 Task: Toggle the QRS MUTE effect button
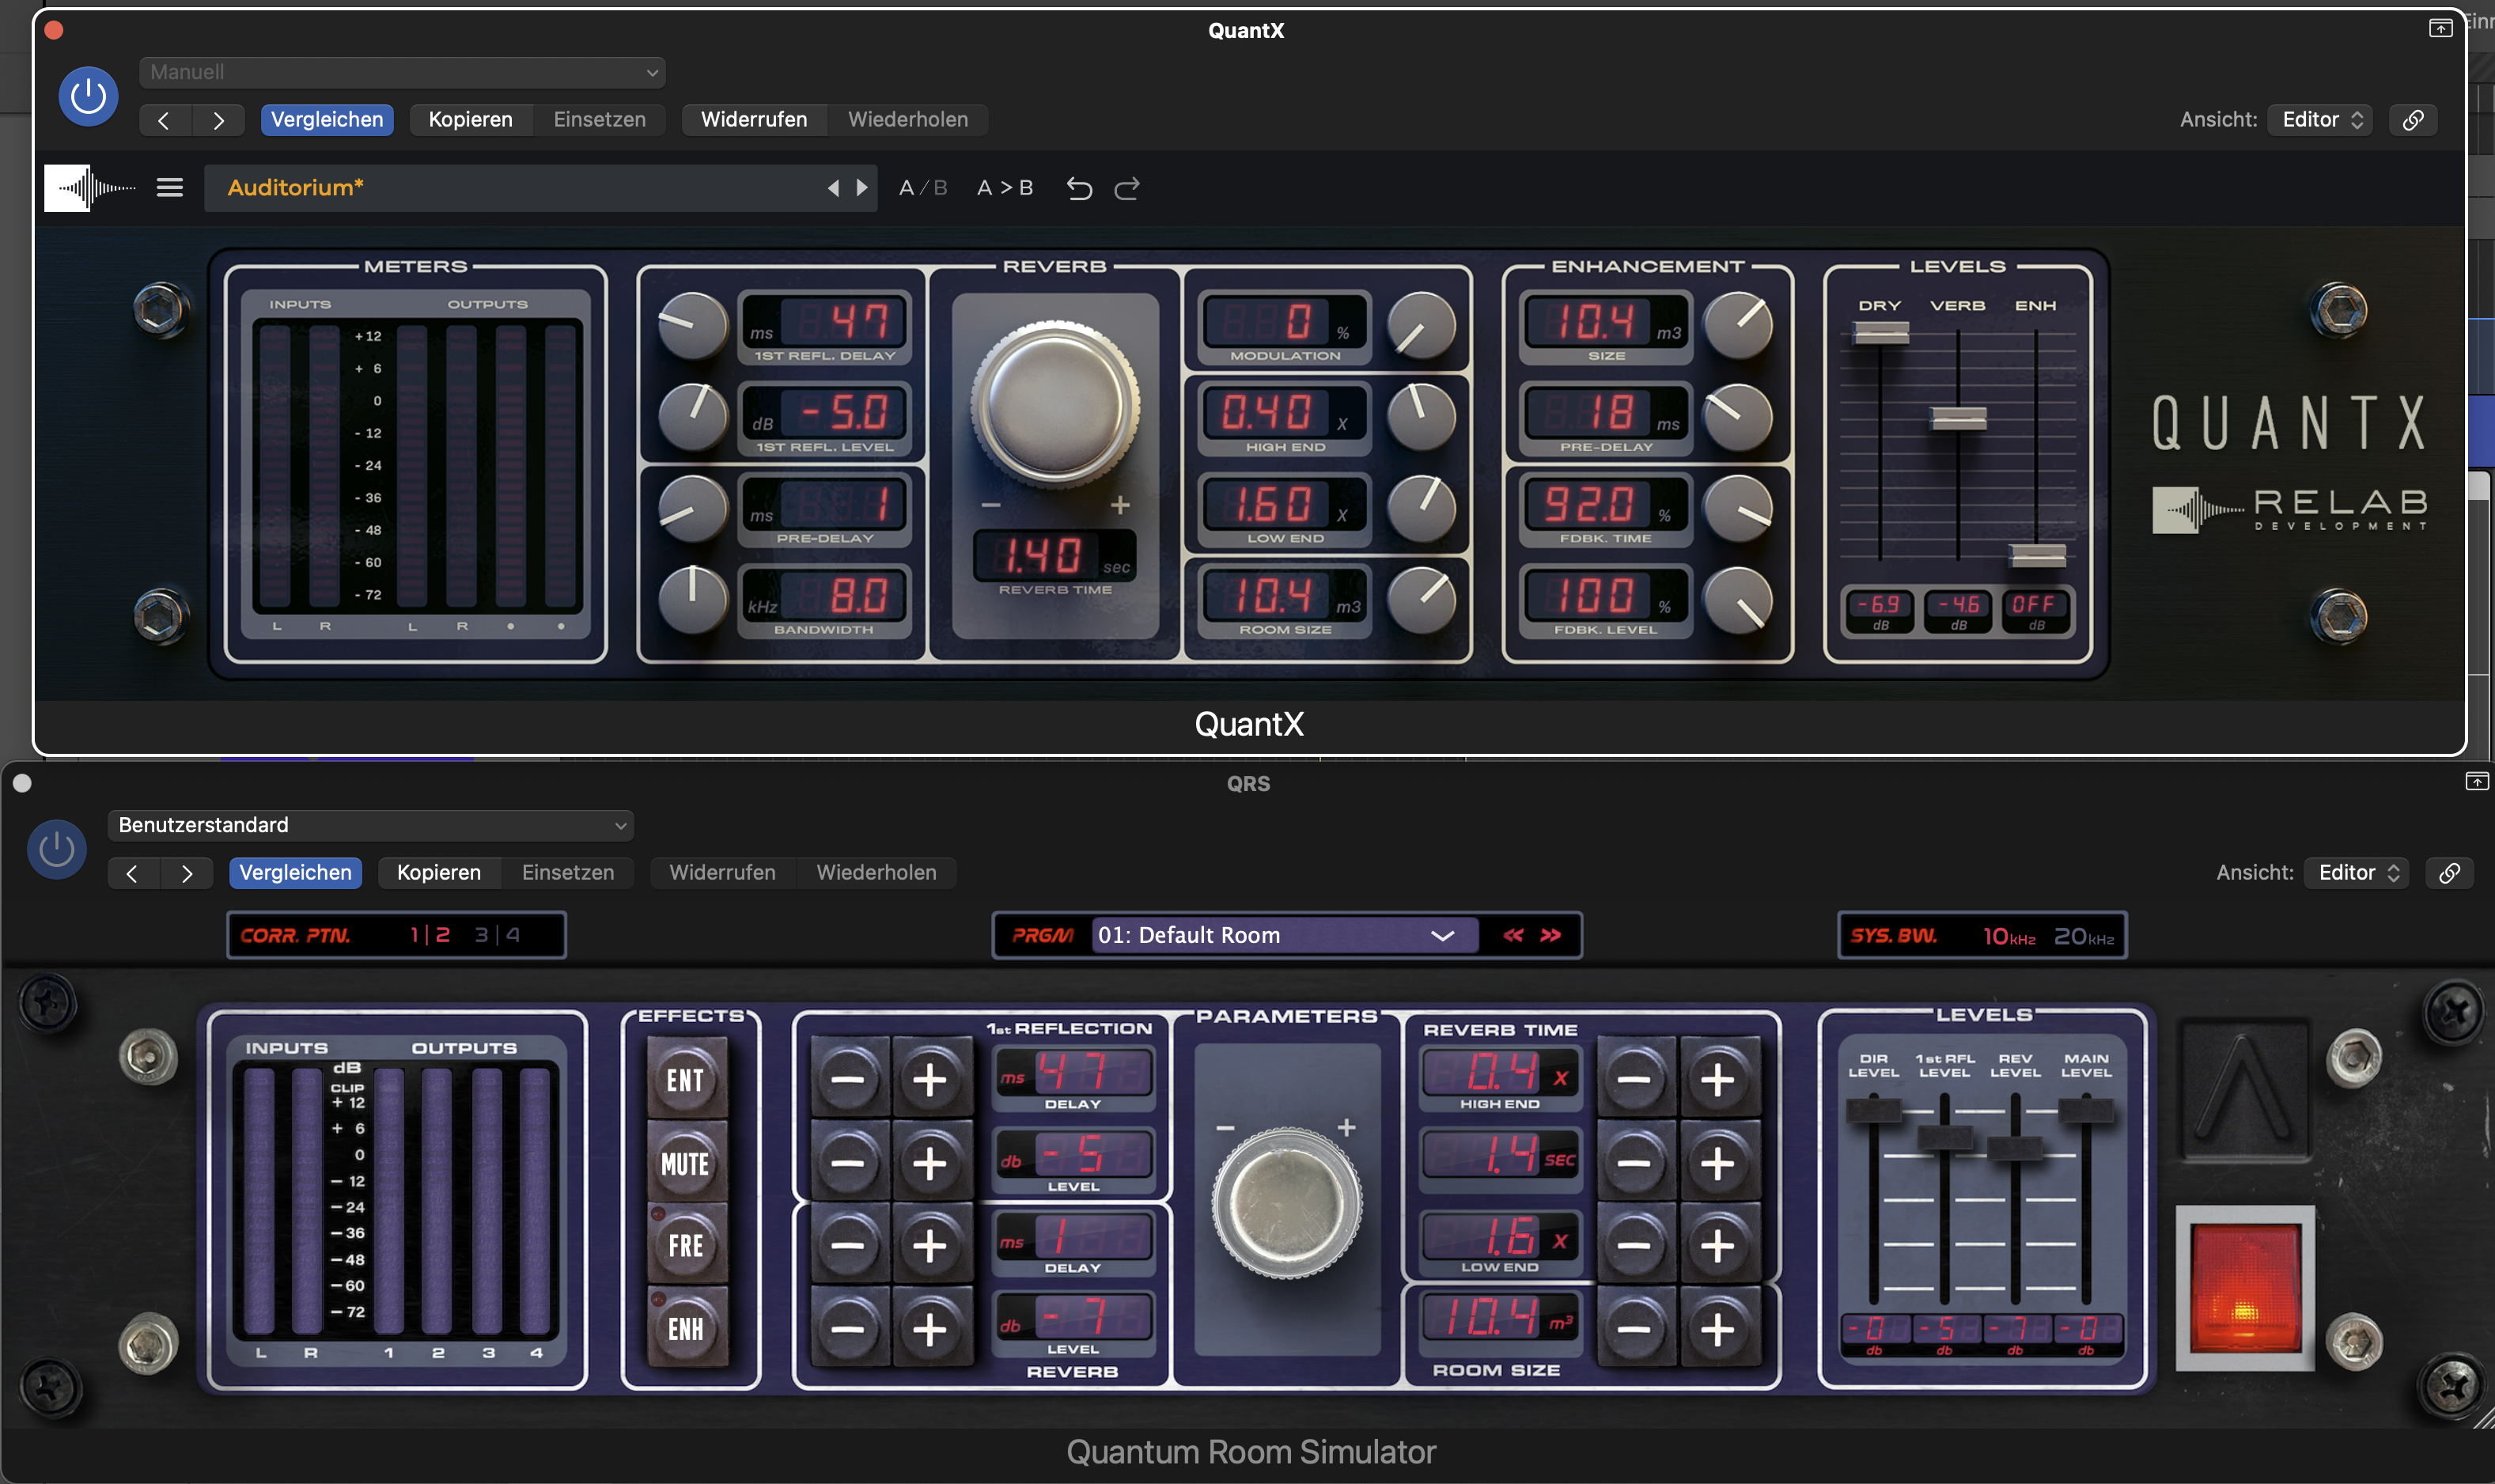686,1163
